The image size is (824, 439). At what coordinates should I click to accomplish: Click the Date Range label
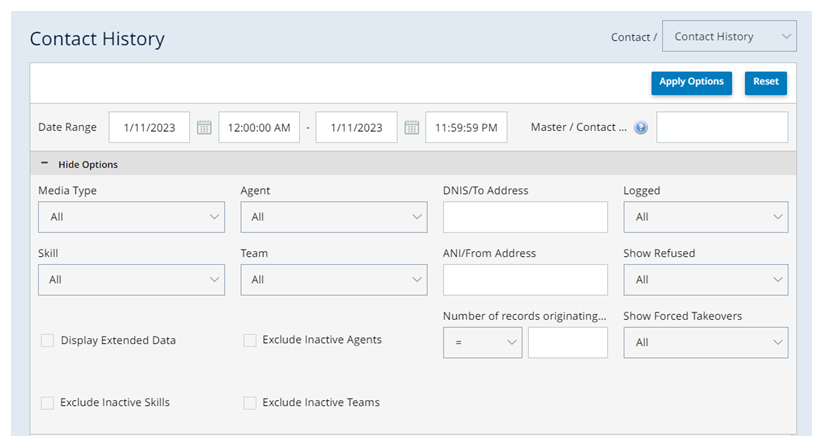(x=67, y=127)
